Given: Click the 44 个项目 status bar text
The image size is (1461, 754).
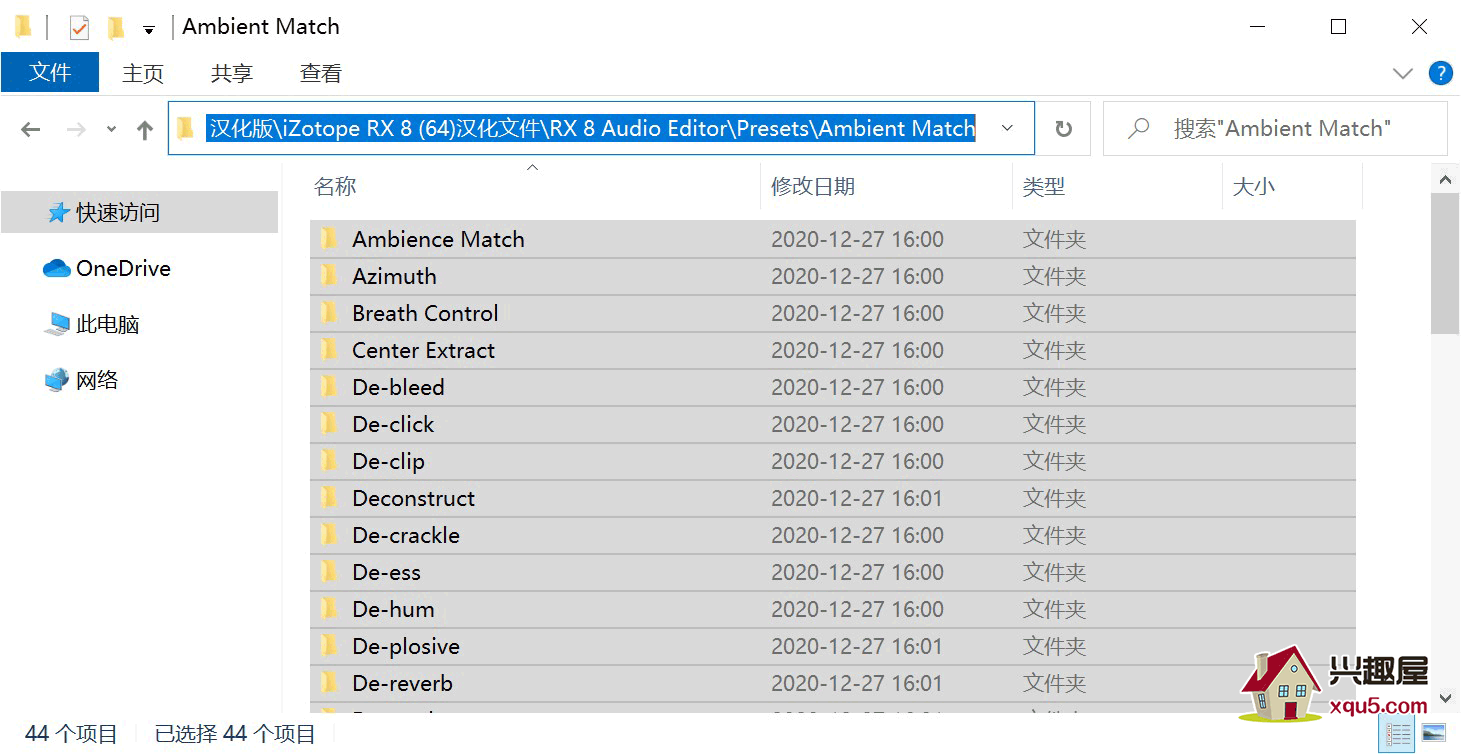Looking at the screenshot, I should 71,734.
